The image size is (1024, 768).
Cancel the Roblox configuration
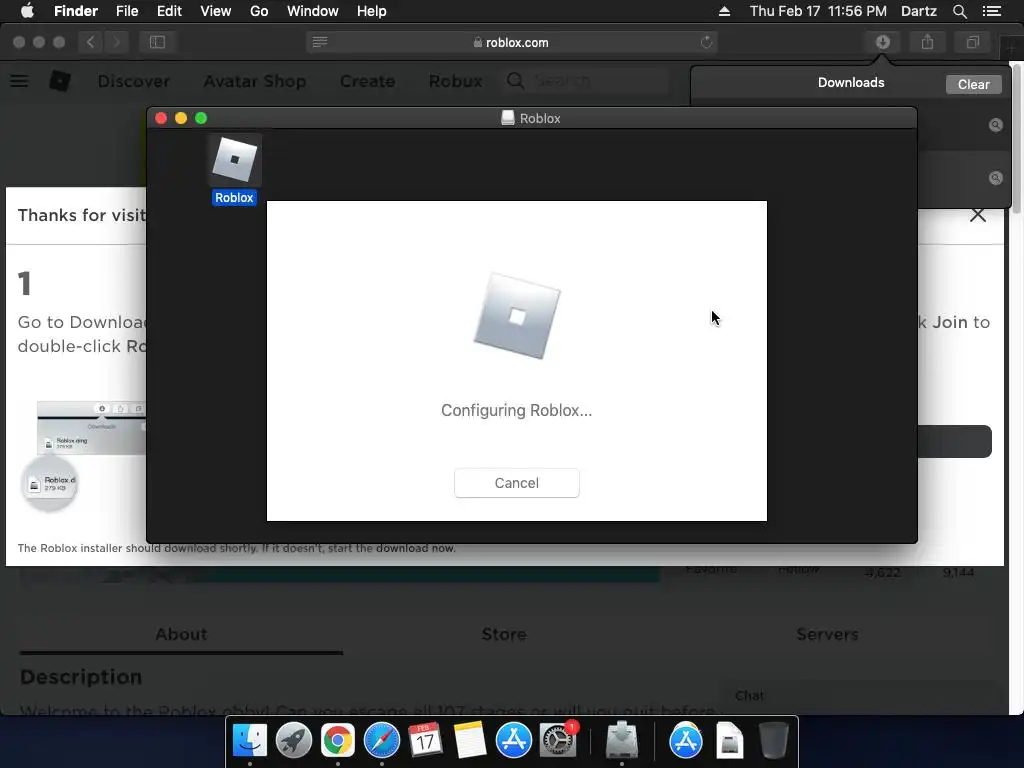[517, 483]
